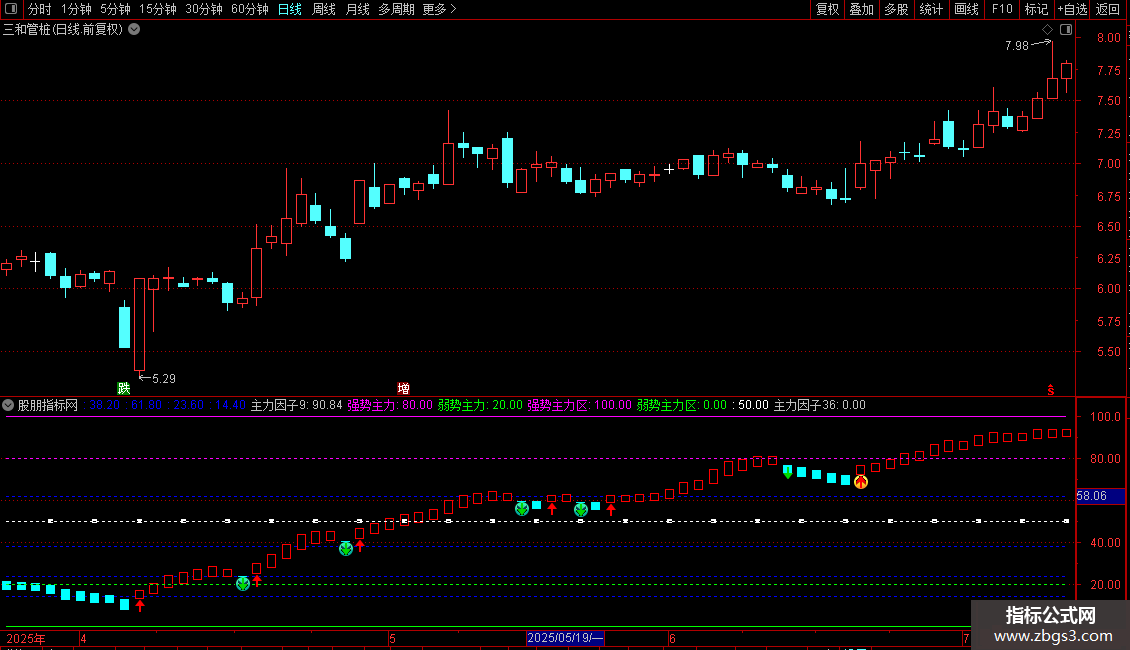The height and width of the screenshot is (650, 1130).
Task: Click month 4 marker on timeline
Action: pos(84,638)
